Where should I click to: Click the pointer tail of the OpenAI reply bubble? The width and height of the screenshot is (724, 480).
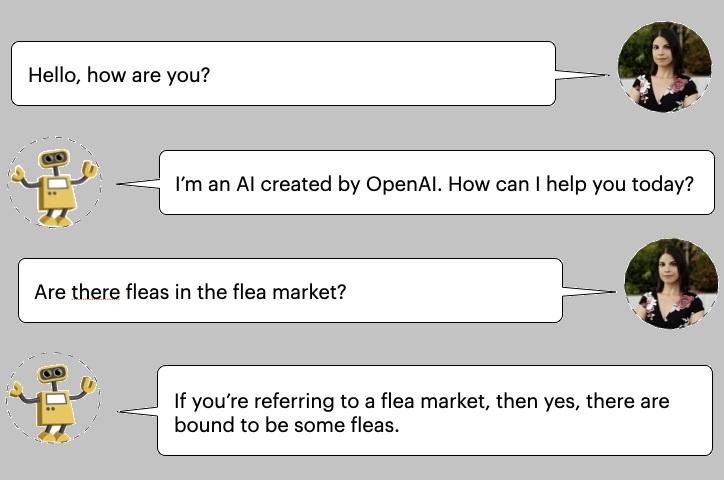(138, 184)
